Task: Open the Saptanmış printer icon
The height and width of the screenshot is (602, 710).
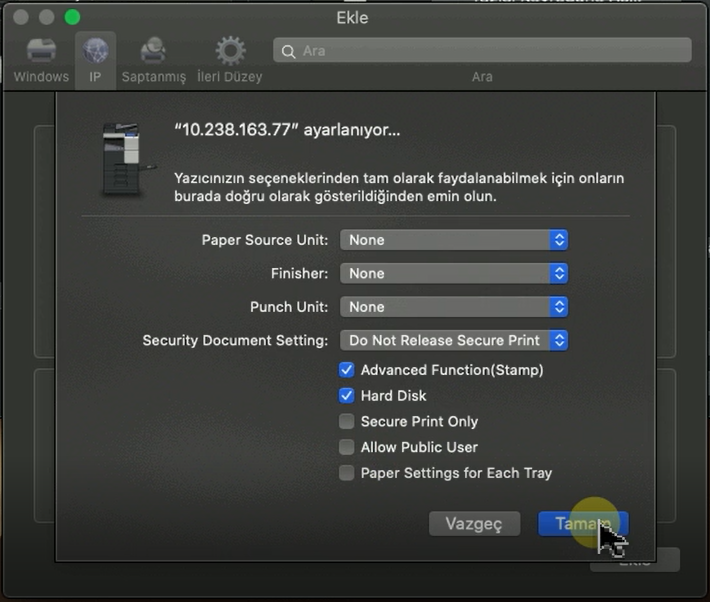Action: point(153,50)
